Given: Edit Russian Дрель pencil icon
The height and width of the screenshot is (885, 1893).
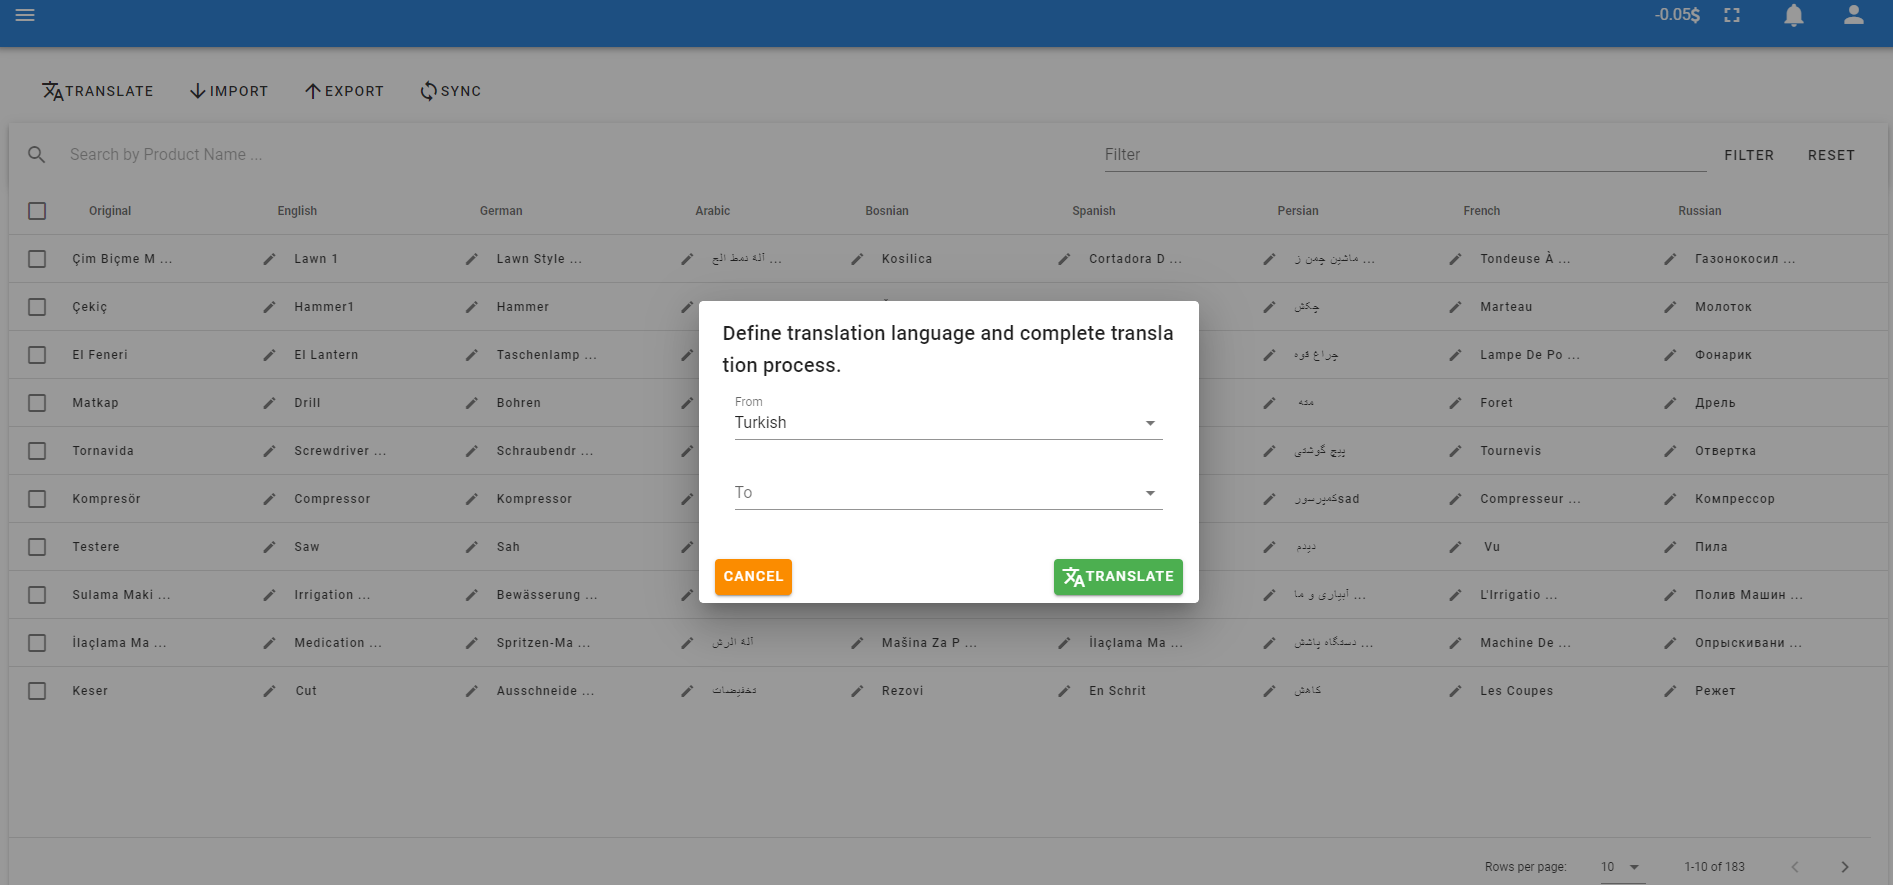Looking at the screenshot, I should tap(1670, 403).
